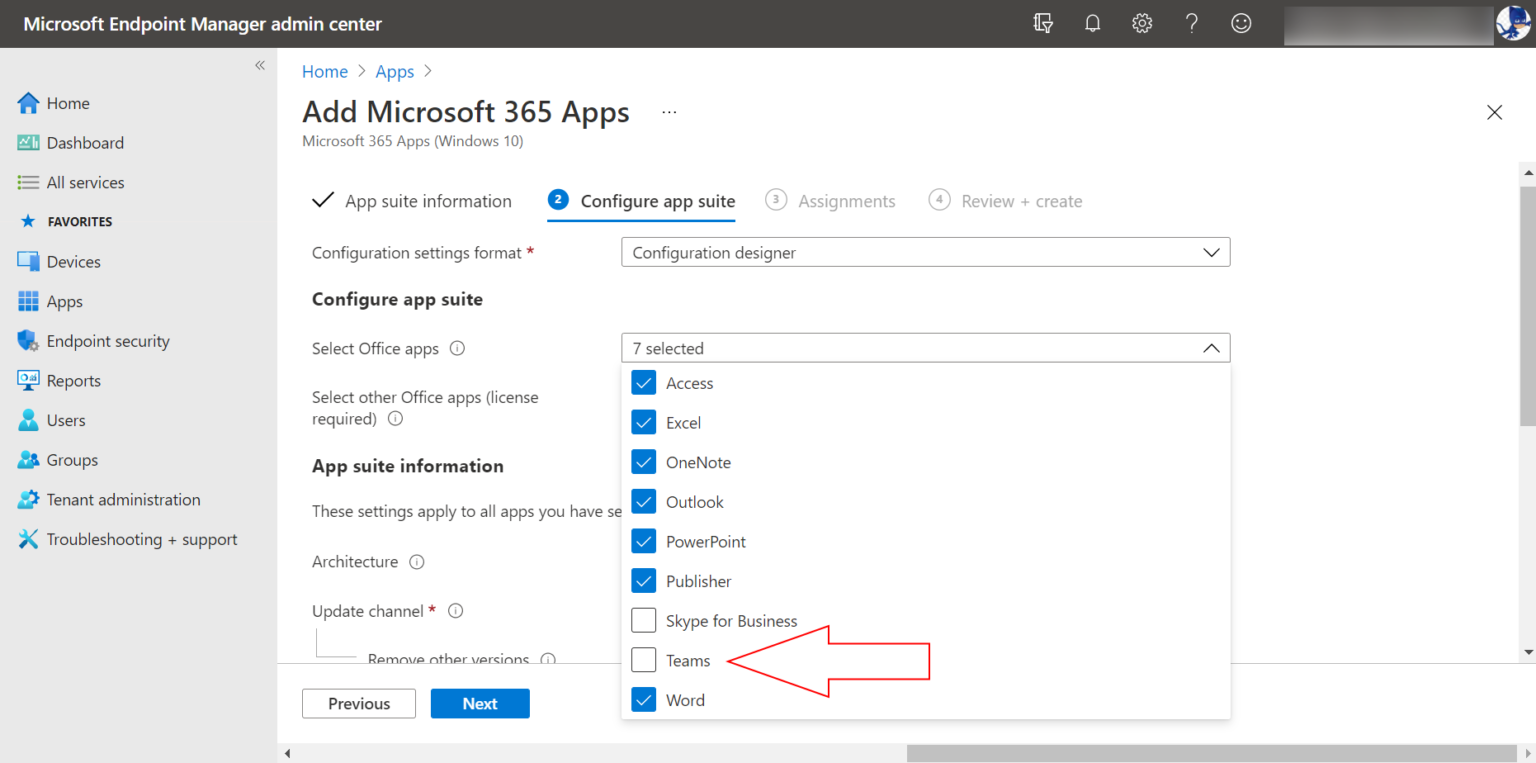This screenshot has height=763, width=1536.
Task: Collapse the sidebar with the double chevron
Action: point(259,64)
